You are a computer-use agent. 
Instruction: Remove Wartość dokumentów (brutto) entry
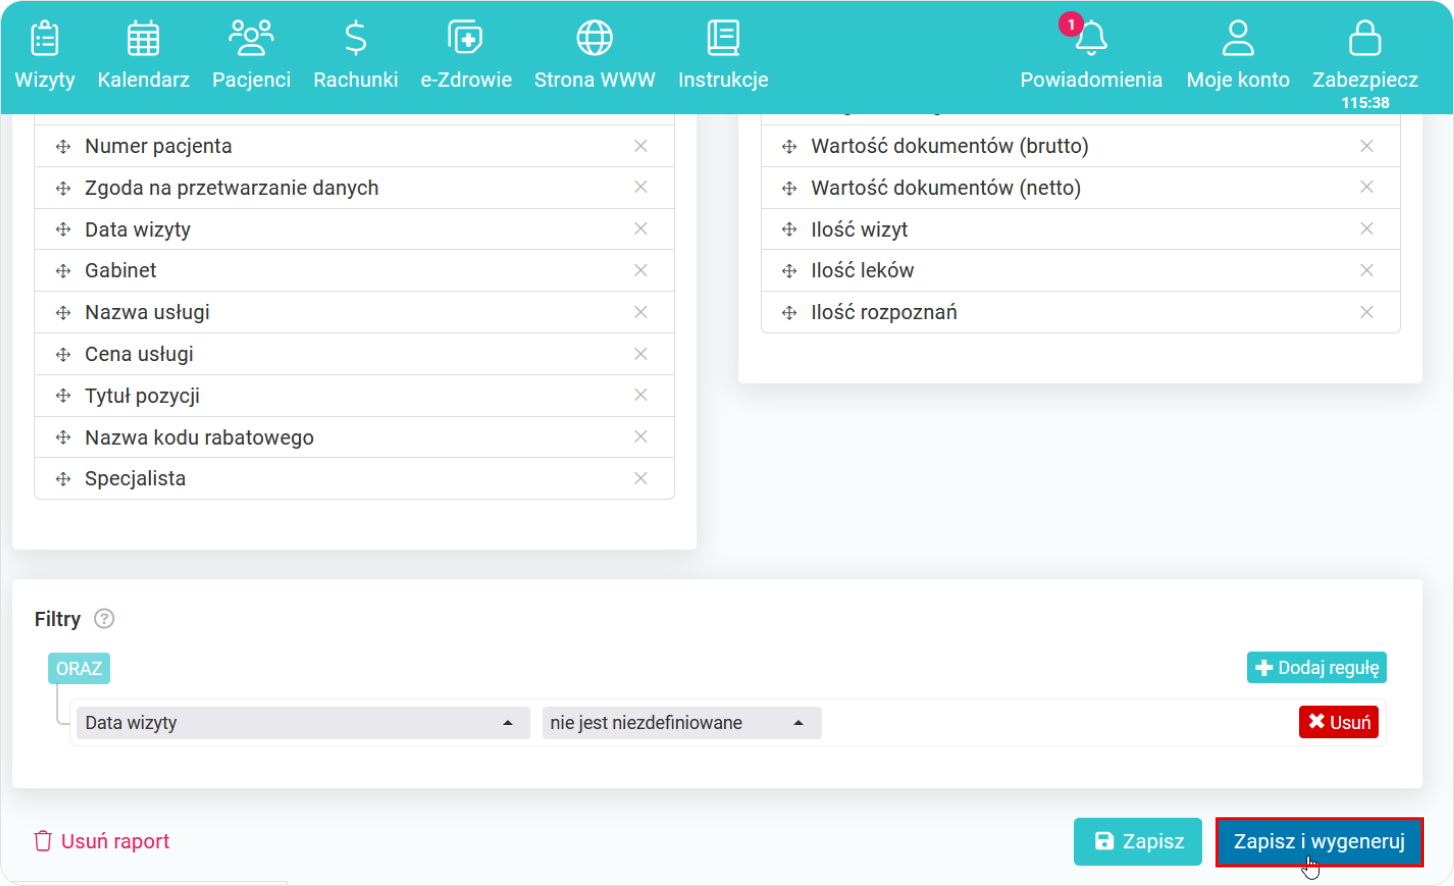coord(1367,146)
